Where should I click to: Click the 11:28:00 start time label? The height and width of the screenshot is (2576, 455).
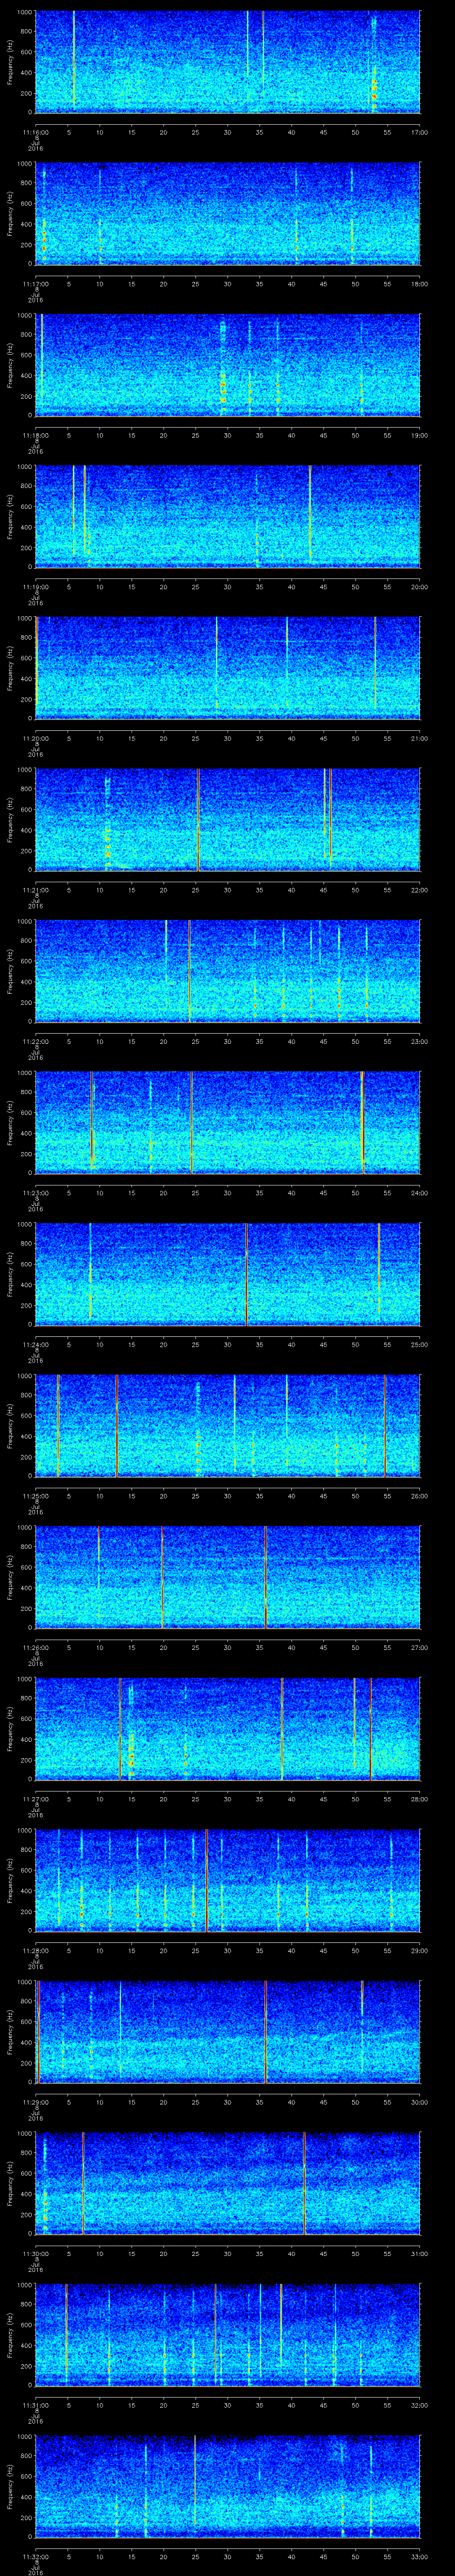[36, 1950]
